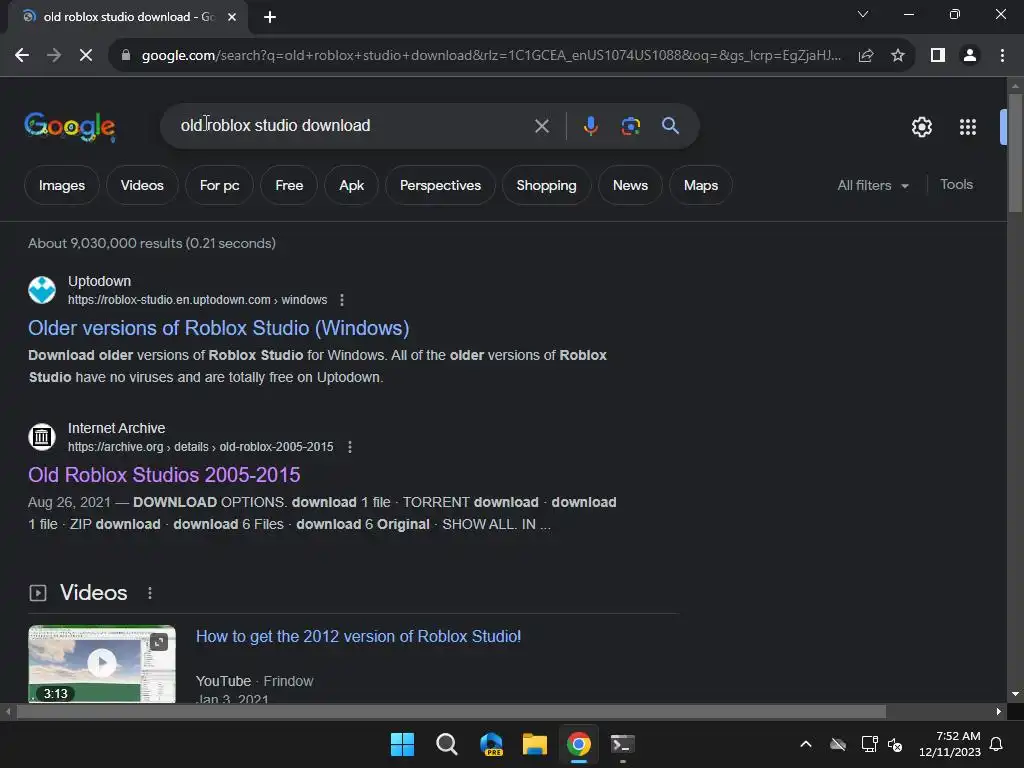This screenshot has width=1024, height=768.
Task: Open File Explorer from taskbar
Action: [x=535, y=744]
